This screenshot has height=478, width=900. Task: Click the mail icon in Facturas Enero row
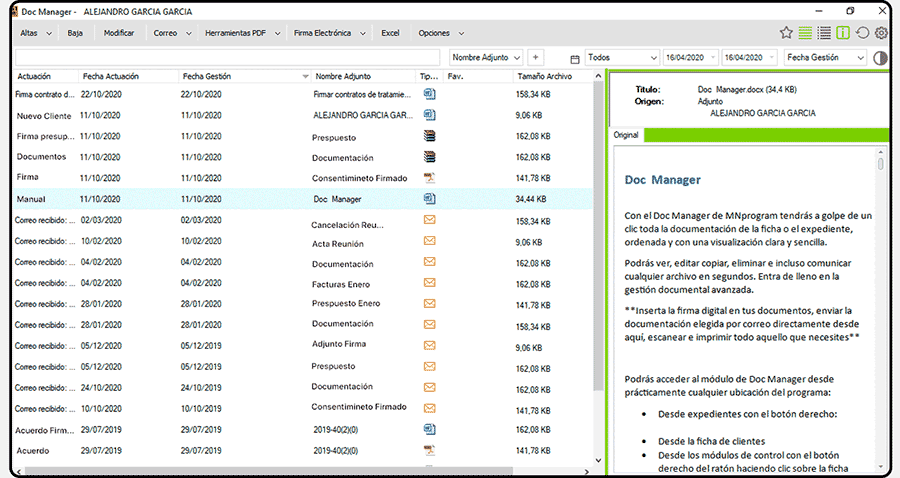click(x=429, y=282)
